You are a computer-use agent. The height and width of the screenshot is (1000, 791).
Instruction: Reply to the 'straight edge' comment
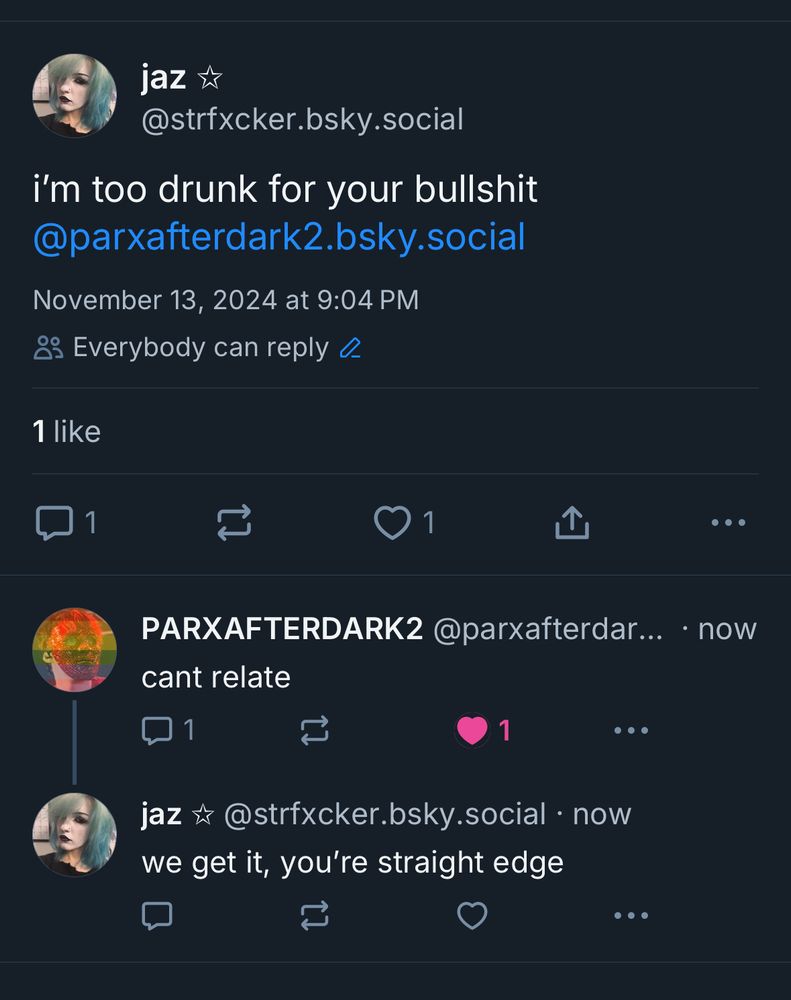point(157,916)
